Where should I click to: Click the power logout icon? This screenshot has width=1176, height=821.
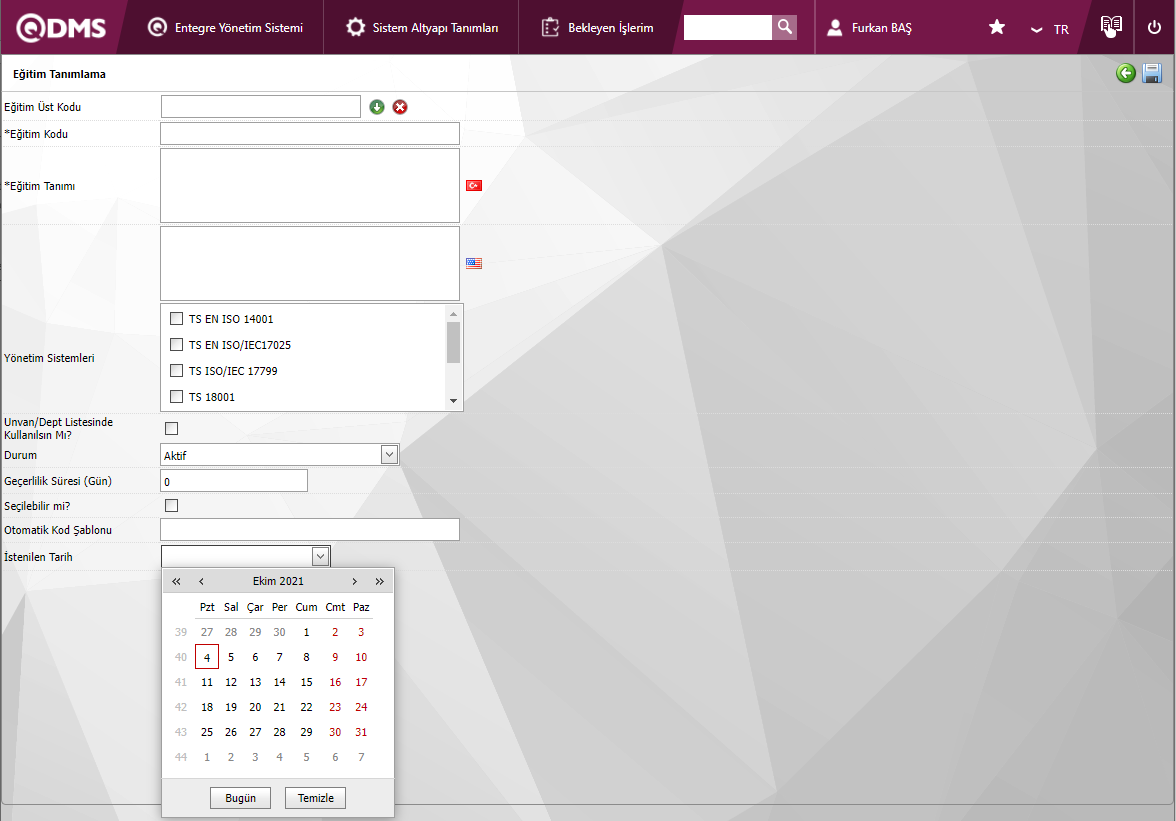click(1154, 28)
